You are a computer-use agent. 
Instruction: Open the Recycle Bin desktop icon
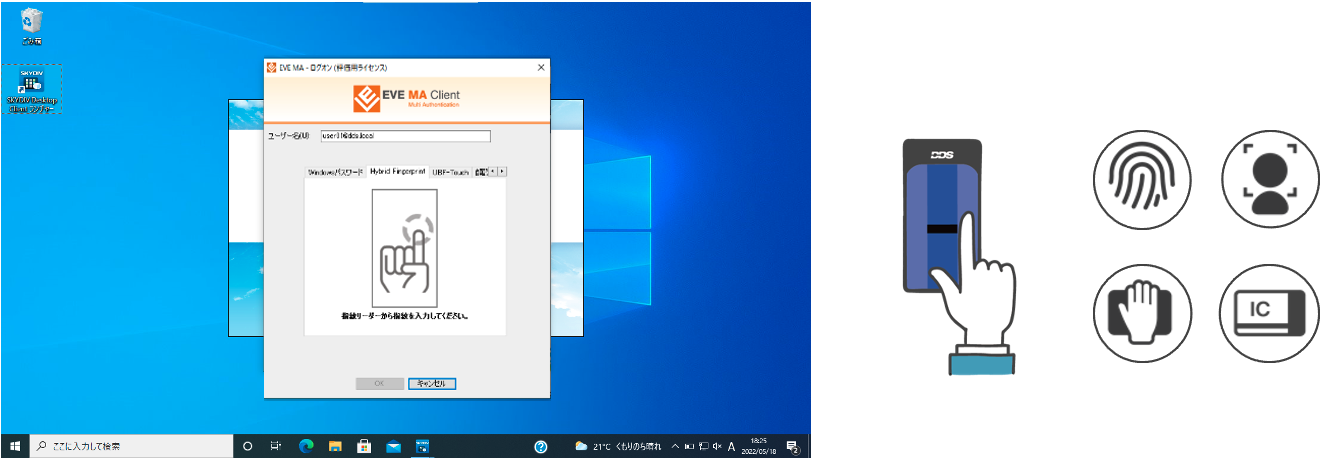pos(31,26)
